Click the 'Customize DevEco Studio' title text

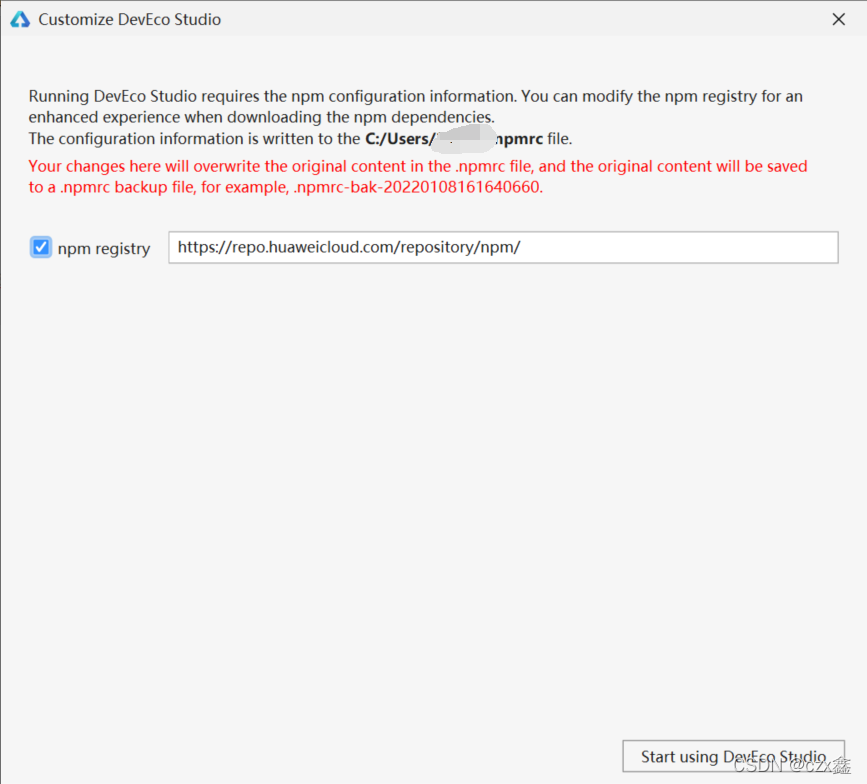tap(129, 19)
